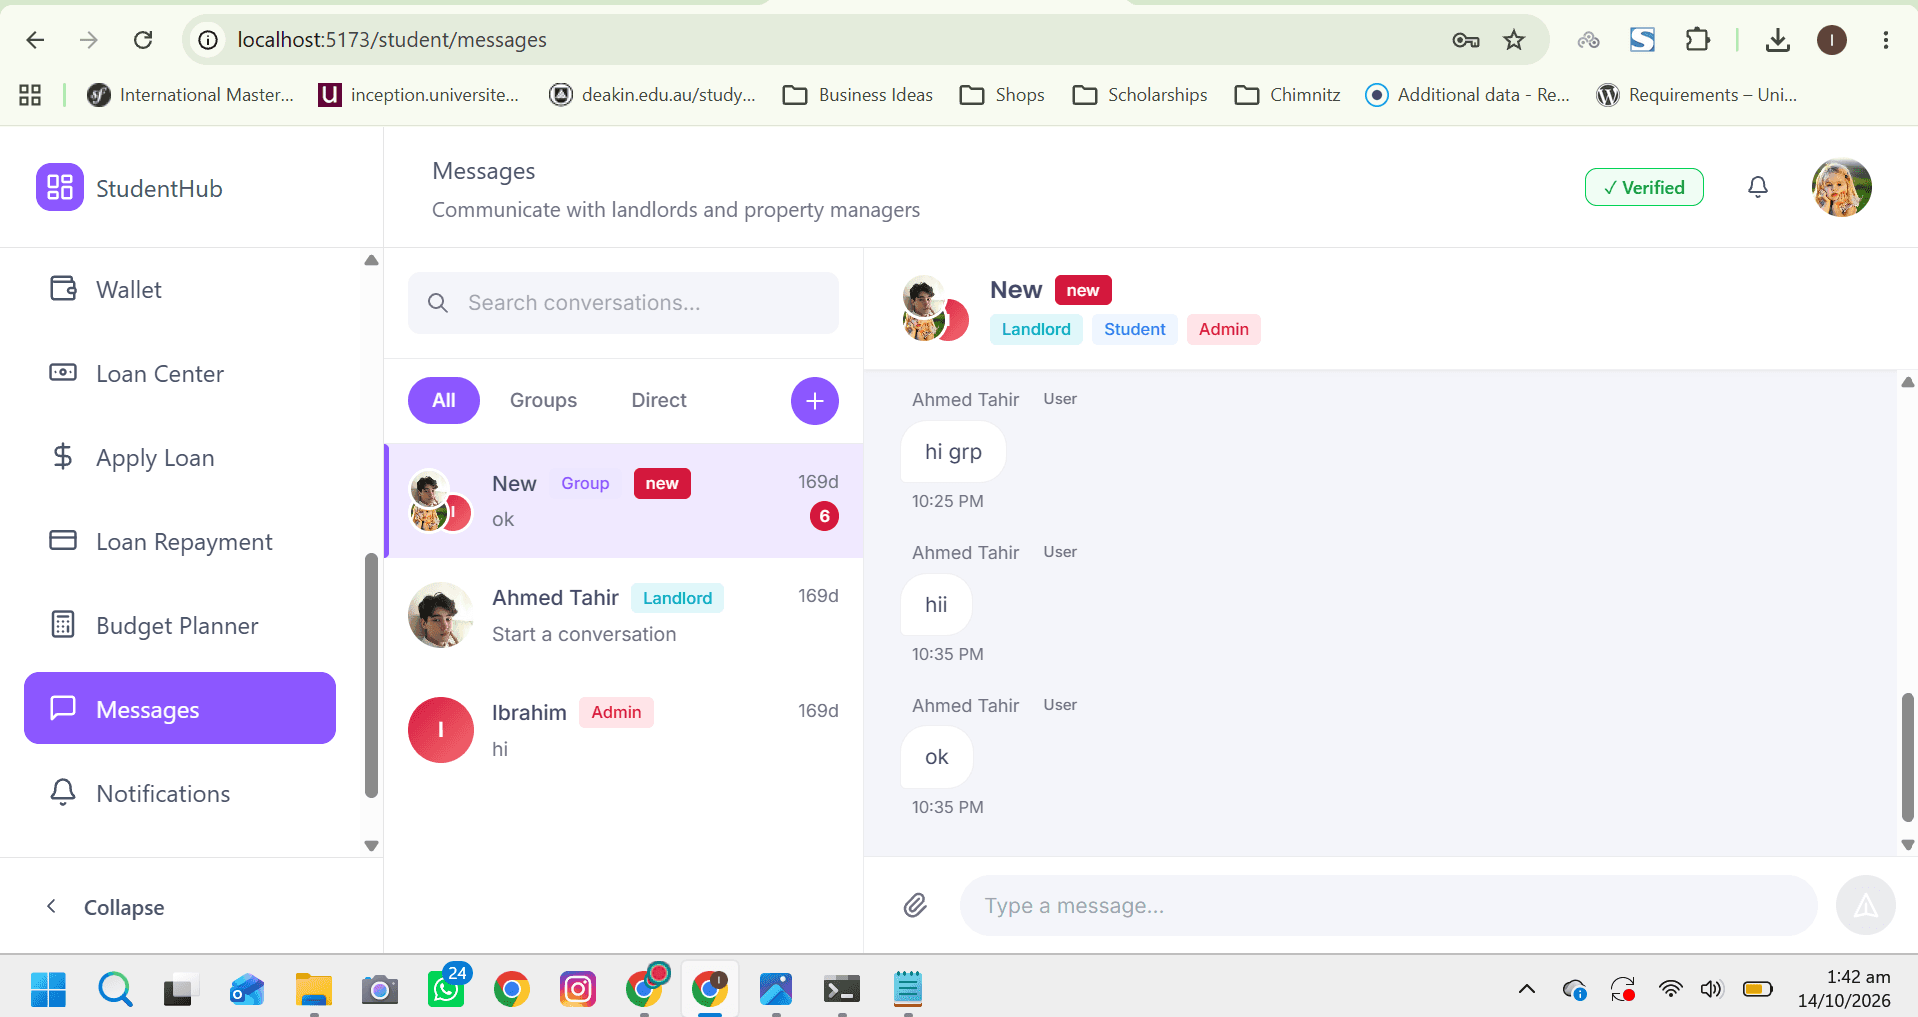Click the Student tag in chat header
Image resolution: width=1918 pixels, height=1017 pixels.
click(1134, 329)
